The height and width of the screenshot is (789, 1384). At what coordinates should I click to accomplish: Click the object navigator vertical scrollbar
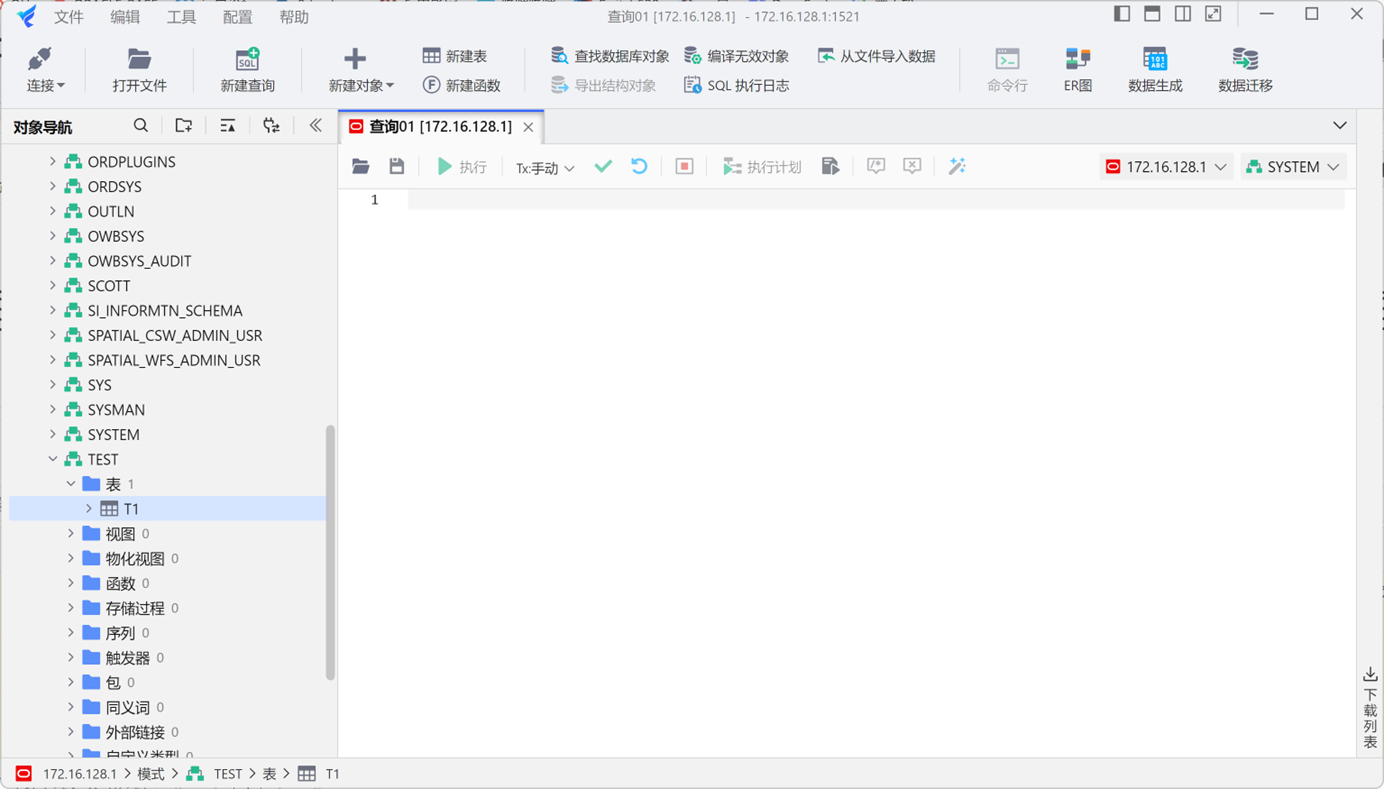coord(330,553)
